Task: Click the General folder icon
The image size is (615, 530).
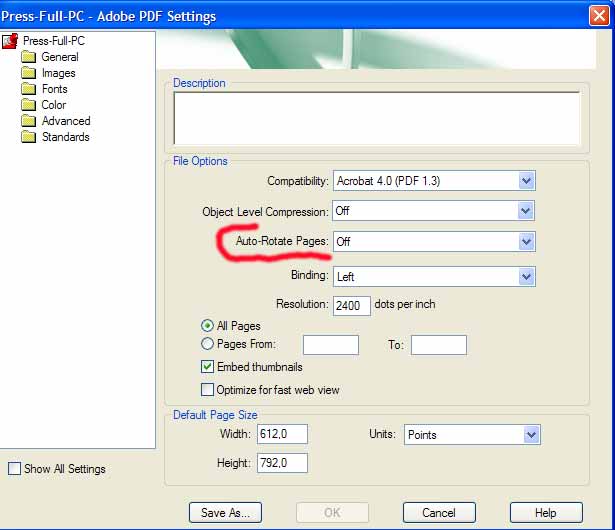Action: 29,57
